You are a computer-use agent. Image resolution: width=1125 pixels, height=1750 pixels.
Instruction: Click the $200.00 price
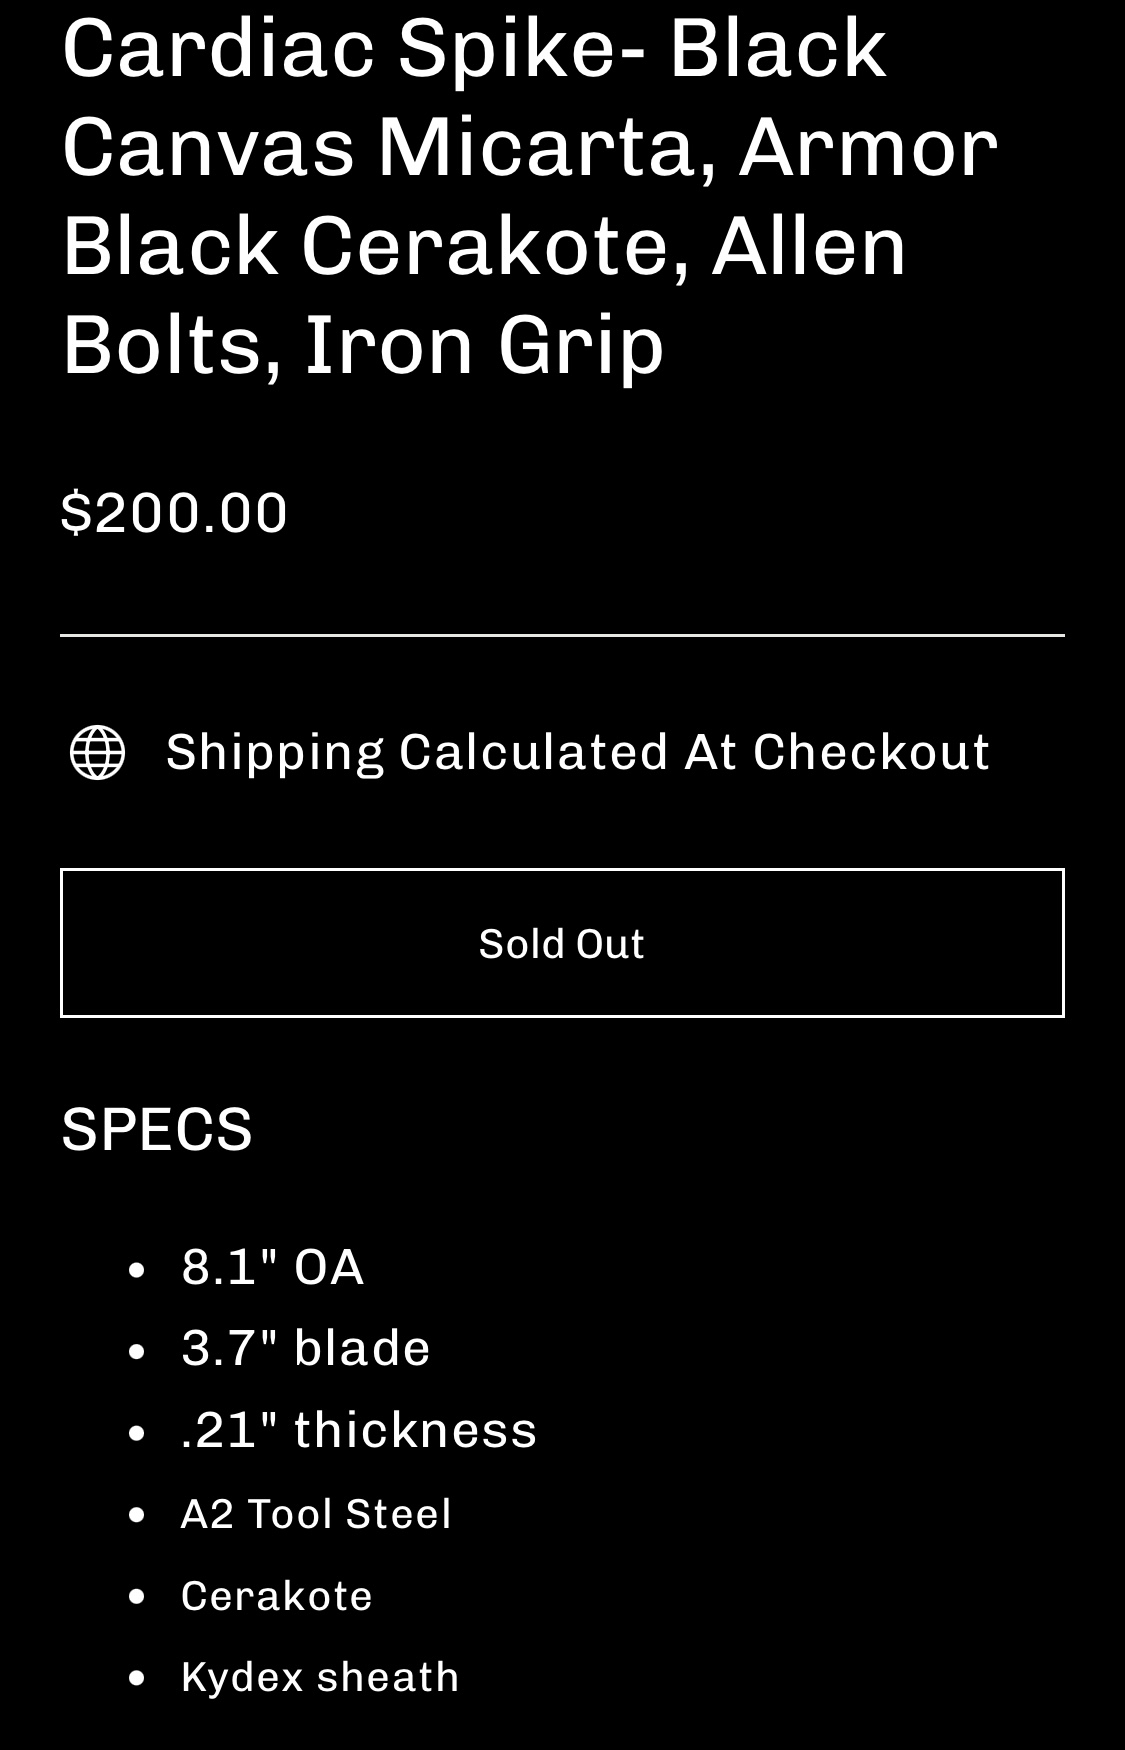click(x=174, y=513)
